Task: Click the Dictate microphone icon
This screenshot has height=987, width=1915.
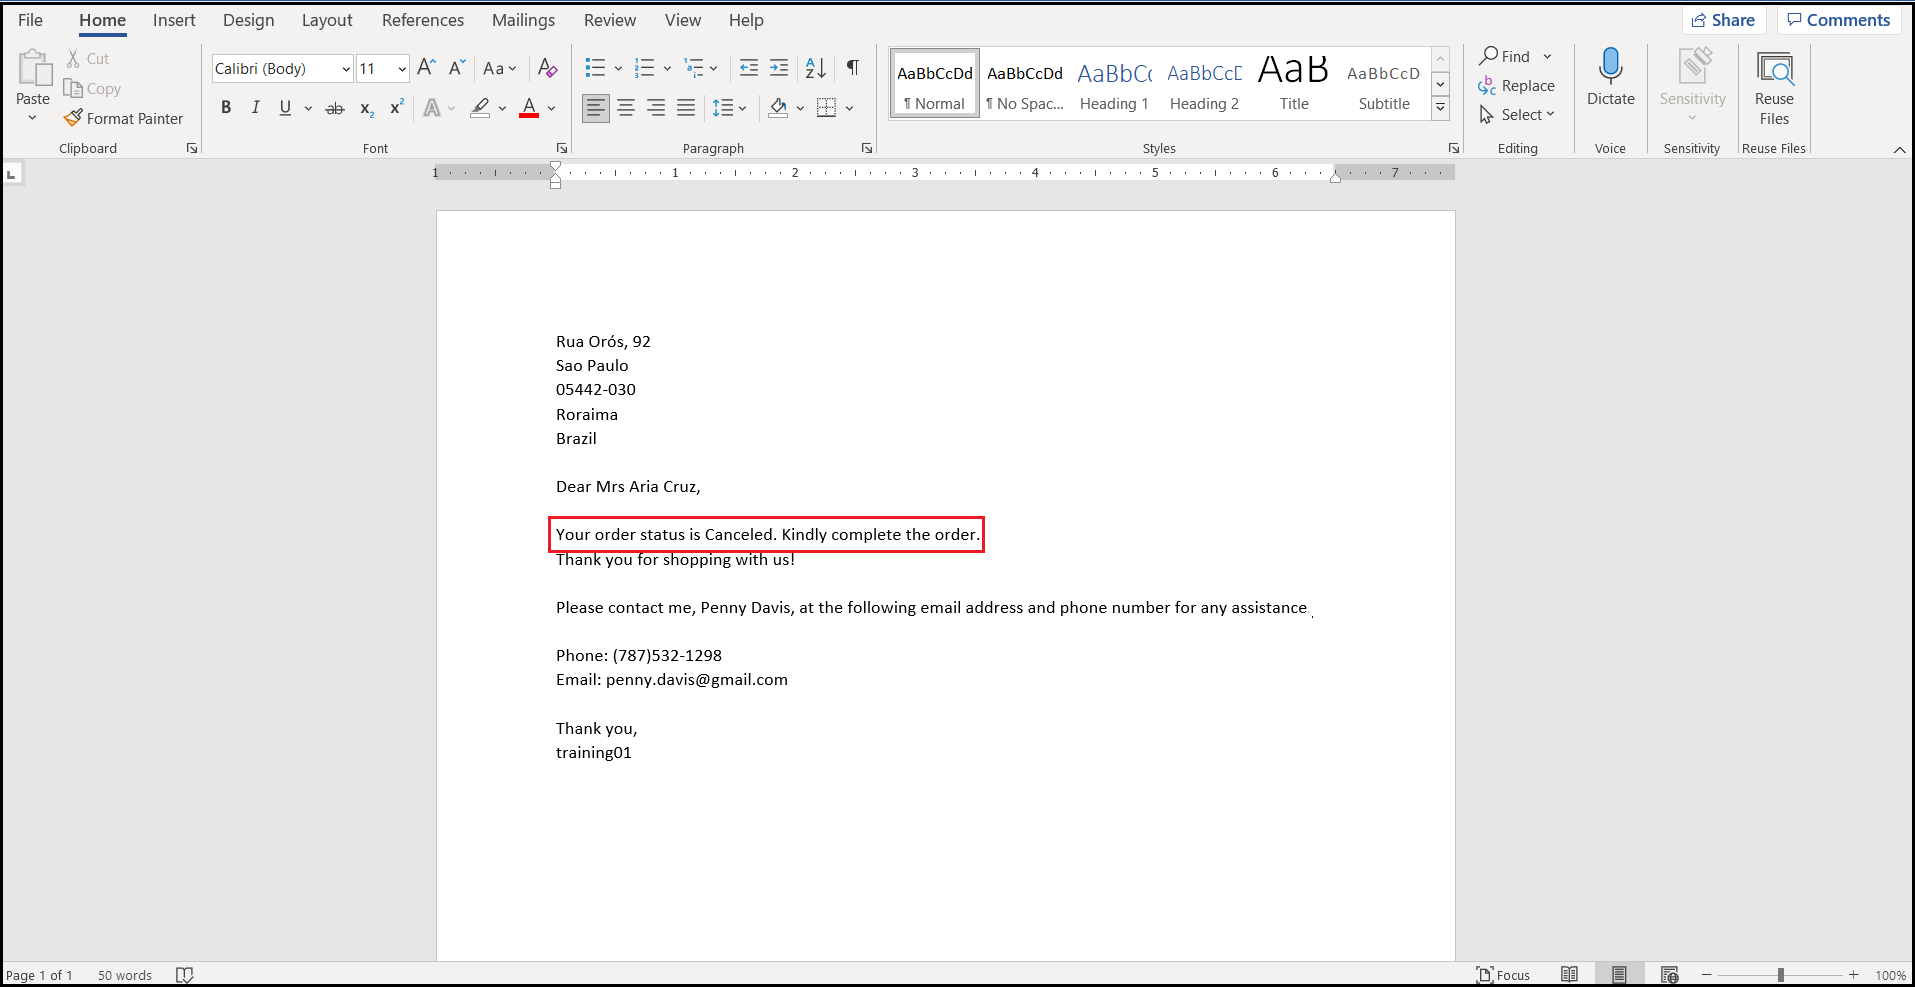Action: (1610, 67)
